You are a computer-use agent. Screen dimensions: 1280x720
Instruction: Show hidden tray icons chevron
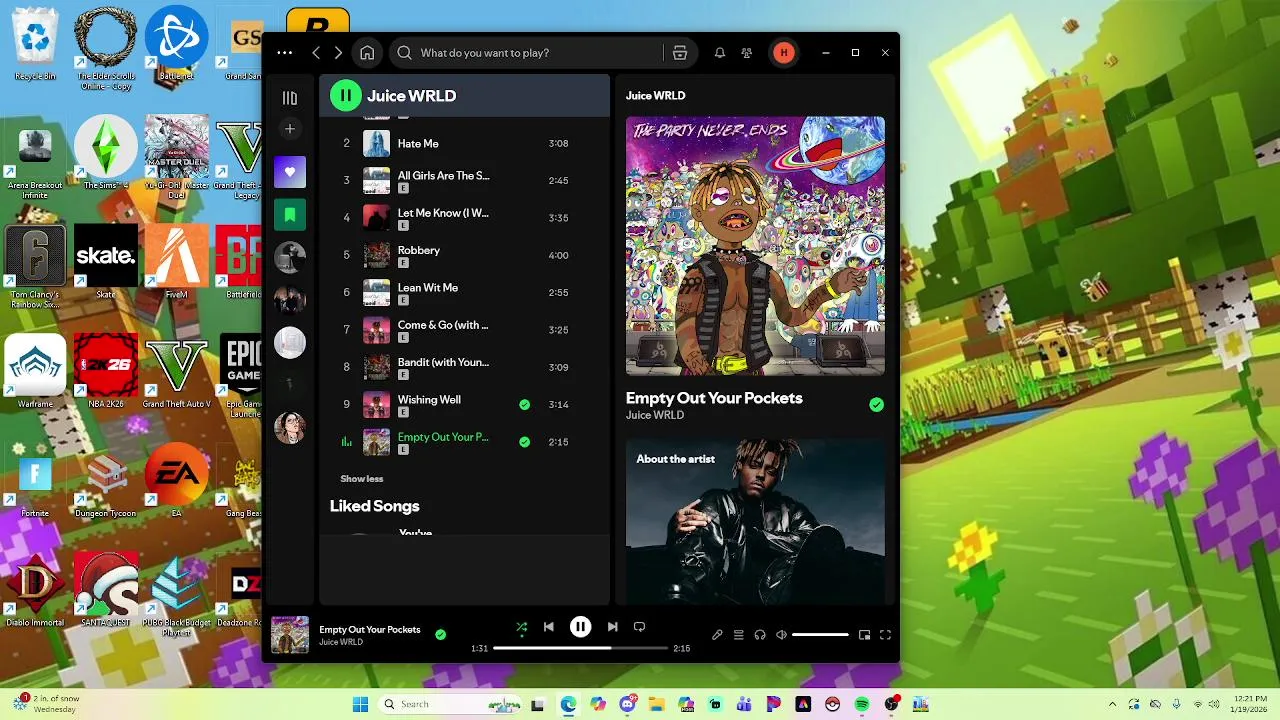click(x=1112, y=704)
